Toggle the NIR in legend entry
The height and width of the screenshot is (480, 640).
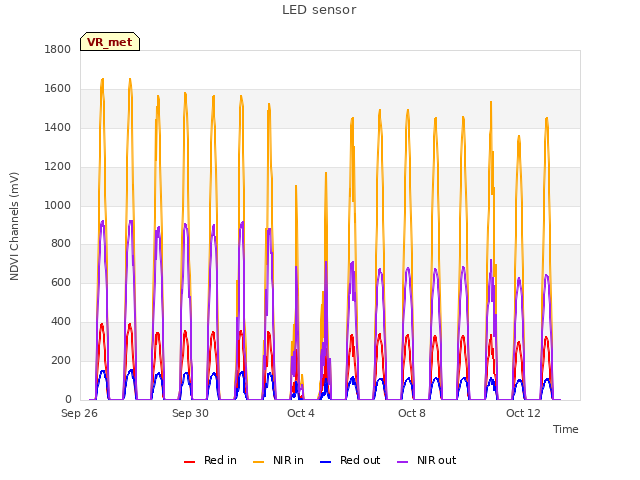278,460
